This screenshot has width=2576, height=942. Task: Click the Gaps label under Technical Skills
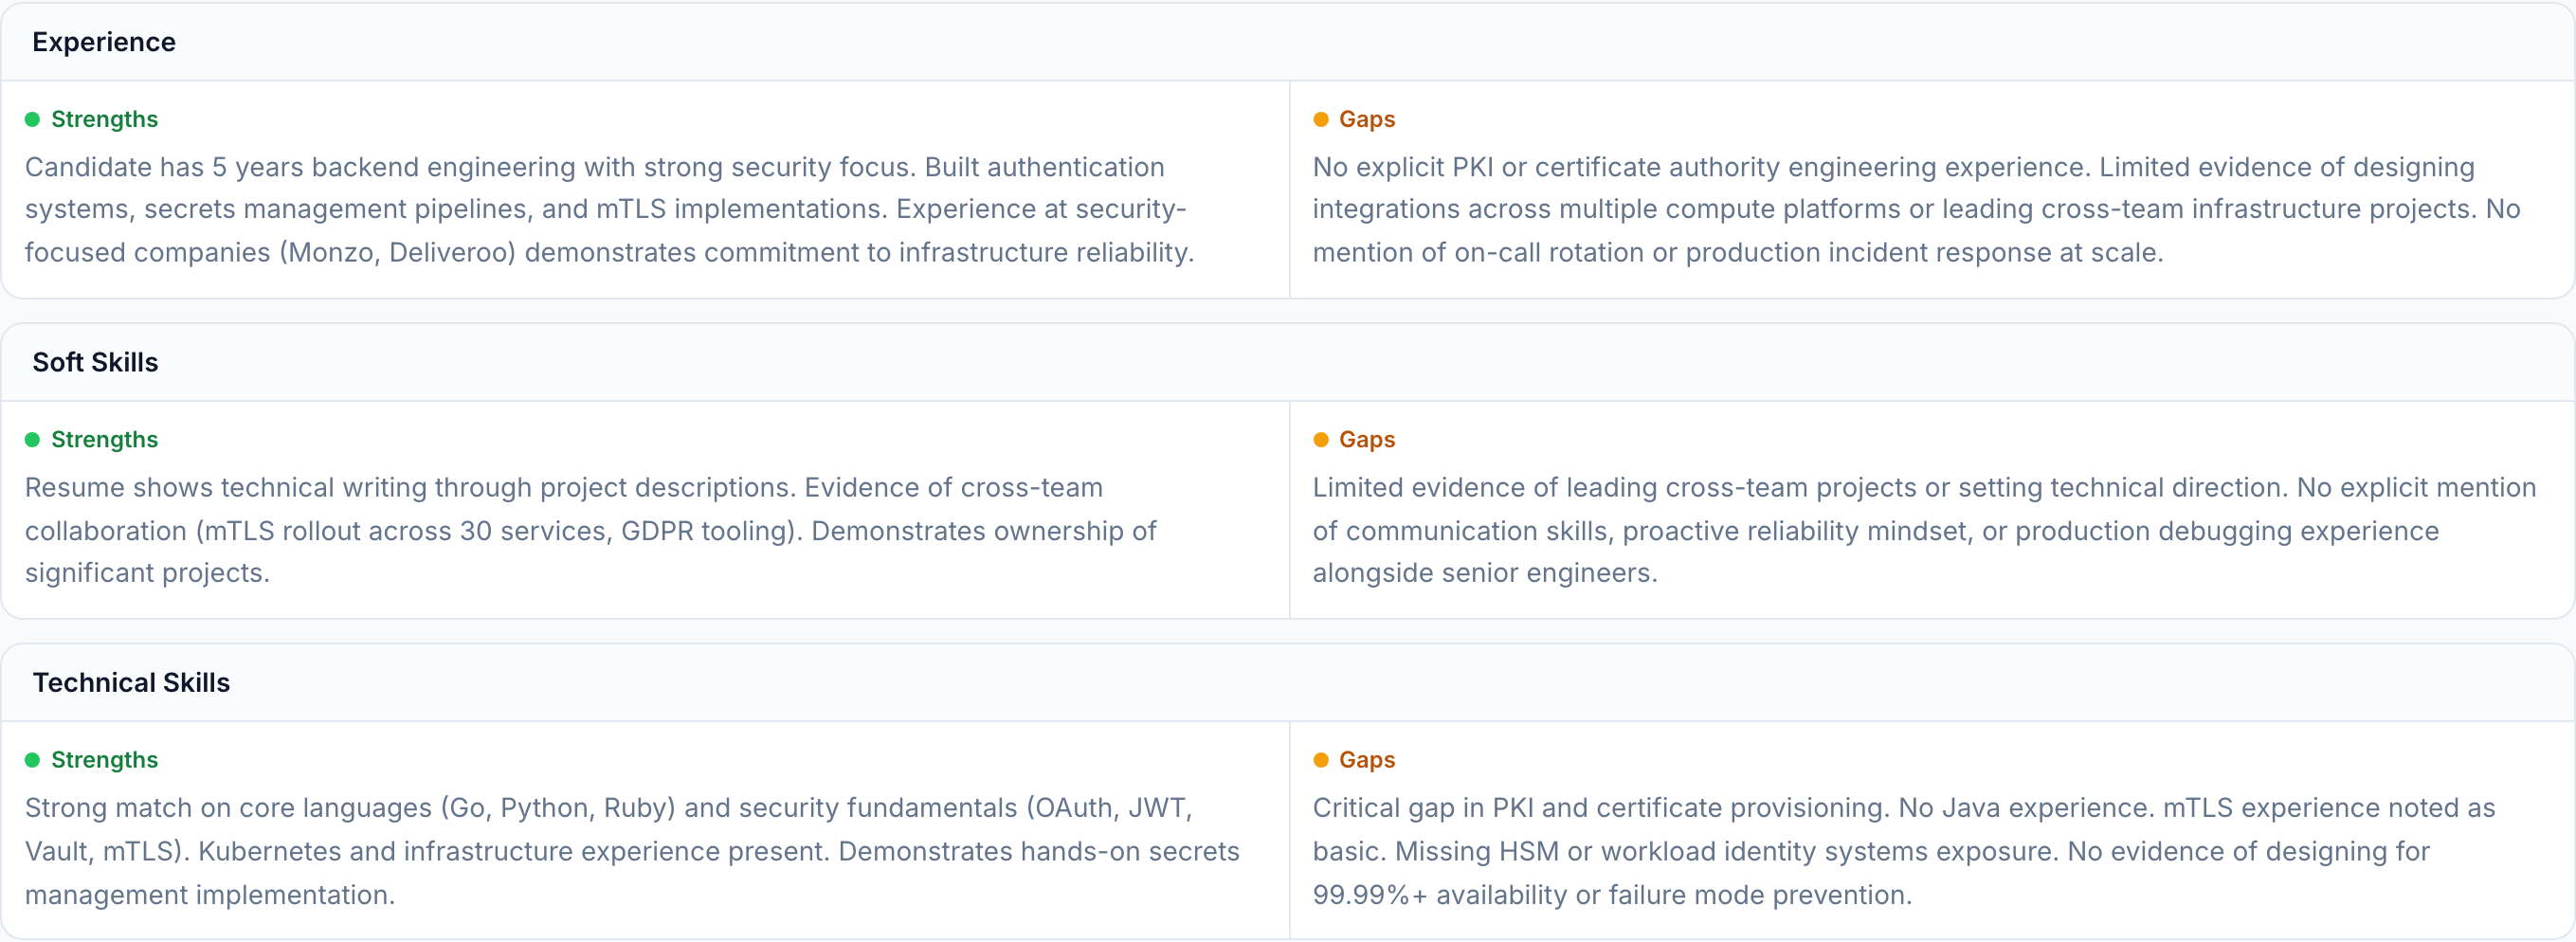(x=1366, y=760)
